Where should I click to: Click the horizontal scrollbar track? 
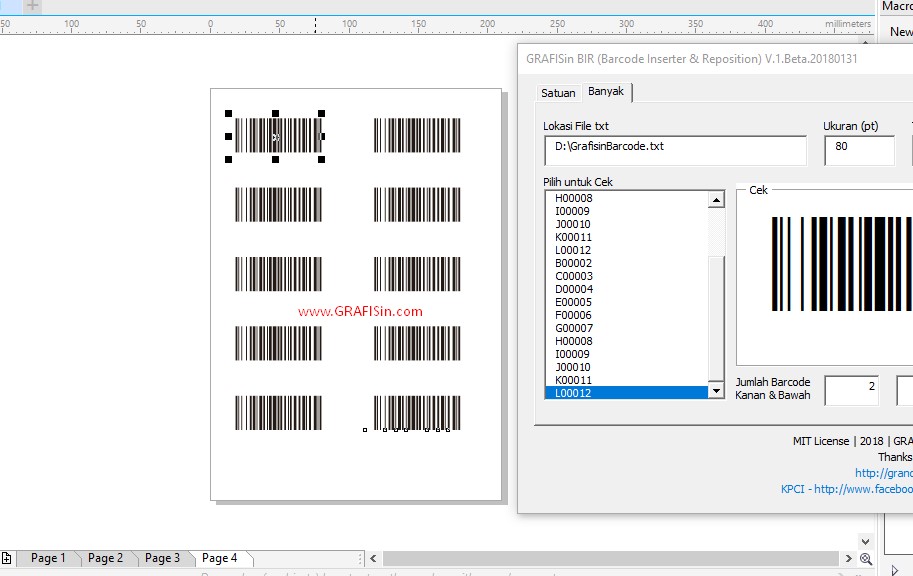(x=610, y=559)
